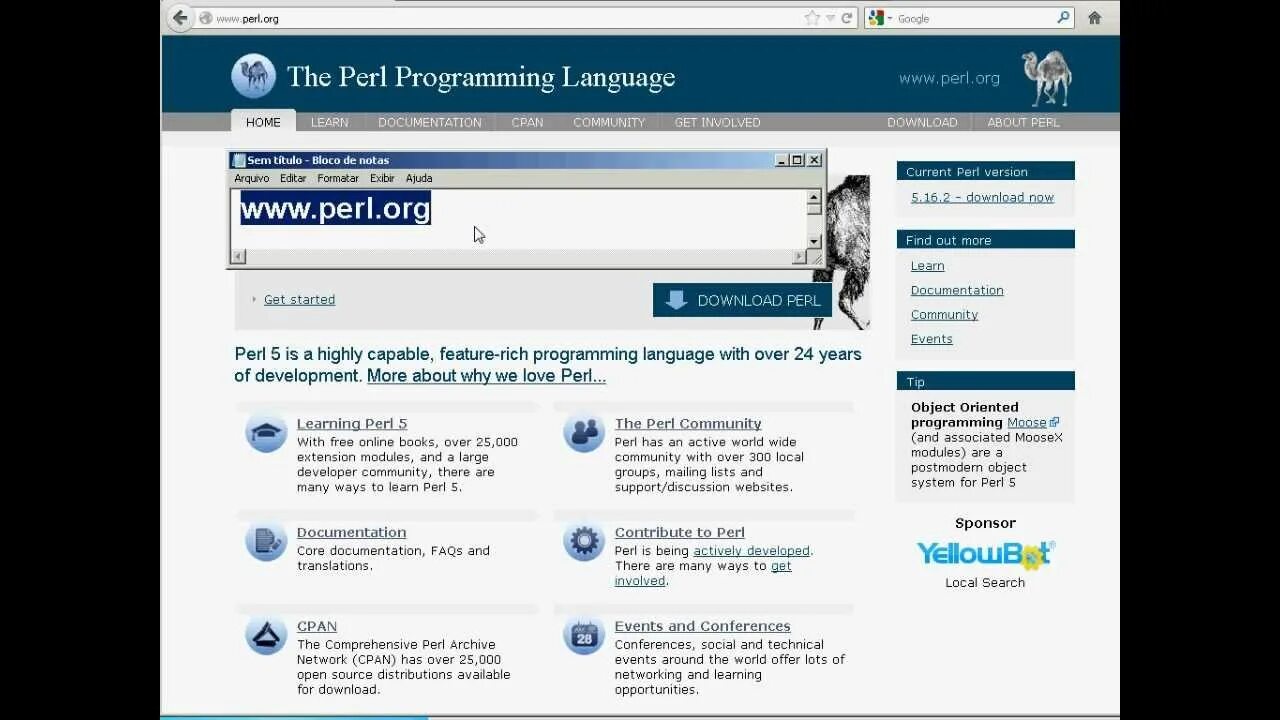Switch to the DOCUMENTATION tab

[429, 122]
